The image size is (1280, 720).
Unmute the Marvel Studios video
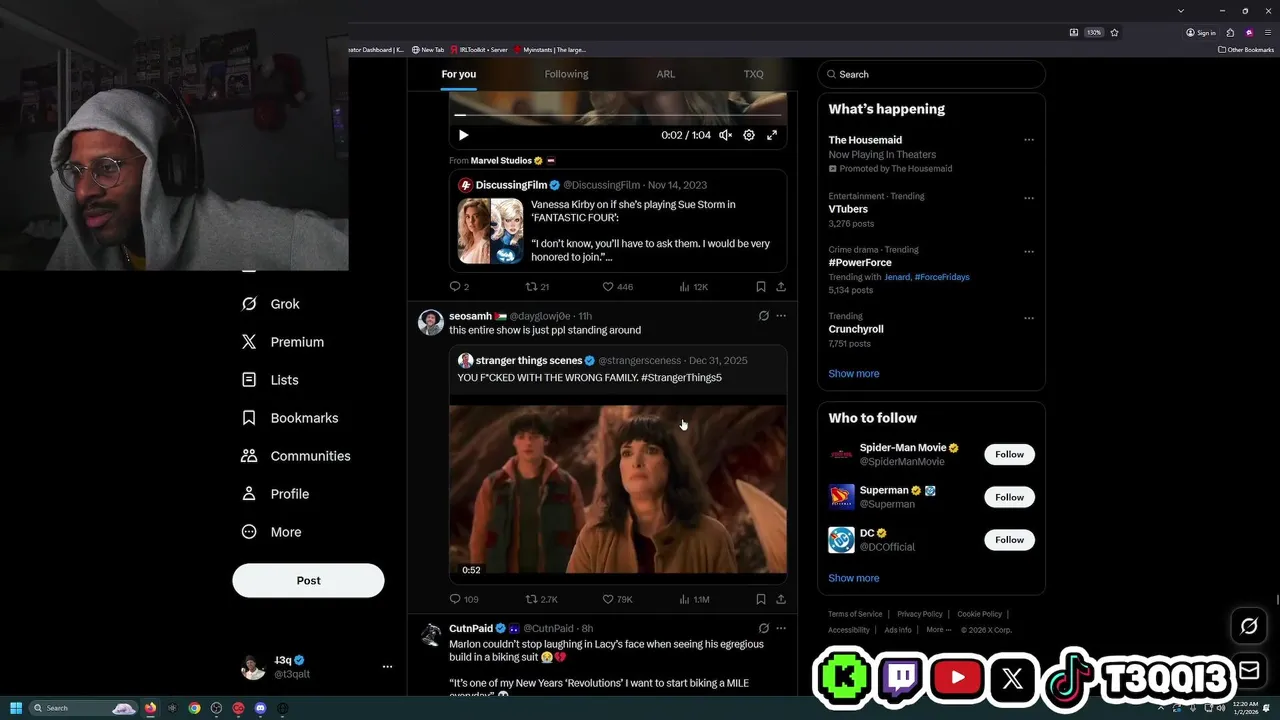726,135
